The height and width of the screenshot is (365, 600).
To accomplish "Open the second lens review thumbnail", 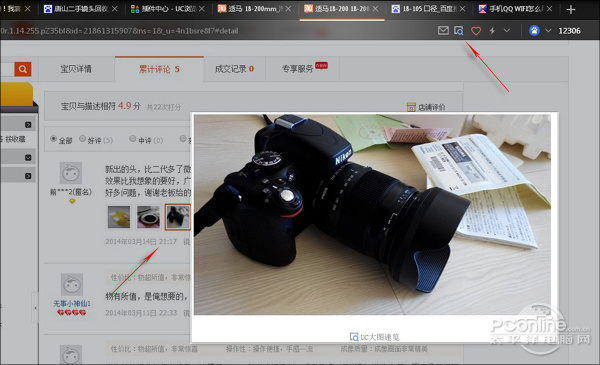I will (x=148, y=217).
